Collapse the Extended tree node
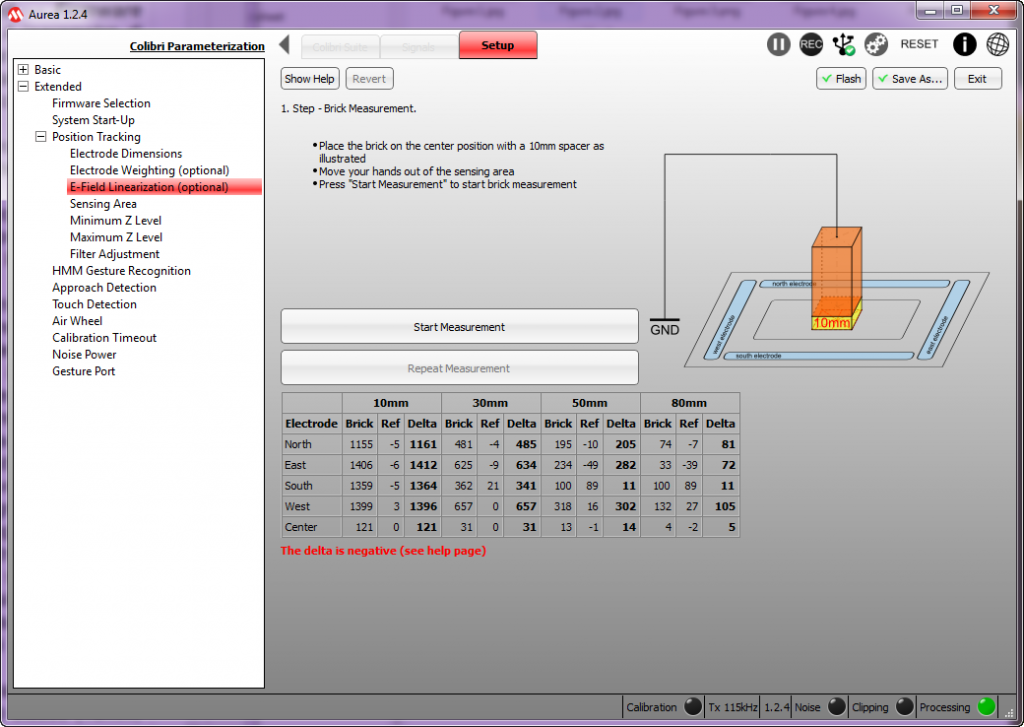Viewport: 1024px width, 727px height. click(x=24, y=87)
